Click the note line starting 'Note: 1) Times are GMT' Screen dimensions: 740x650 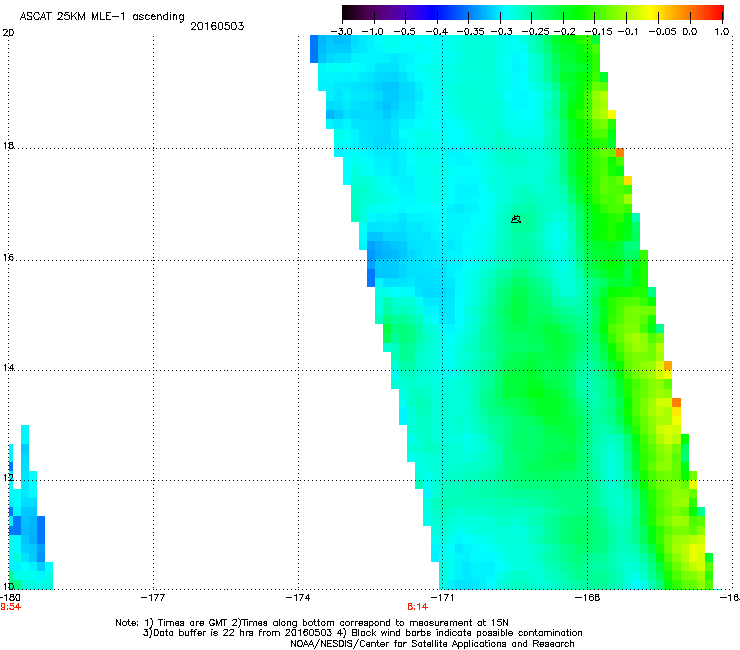click(x=312, y=623)
